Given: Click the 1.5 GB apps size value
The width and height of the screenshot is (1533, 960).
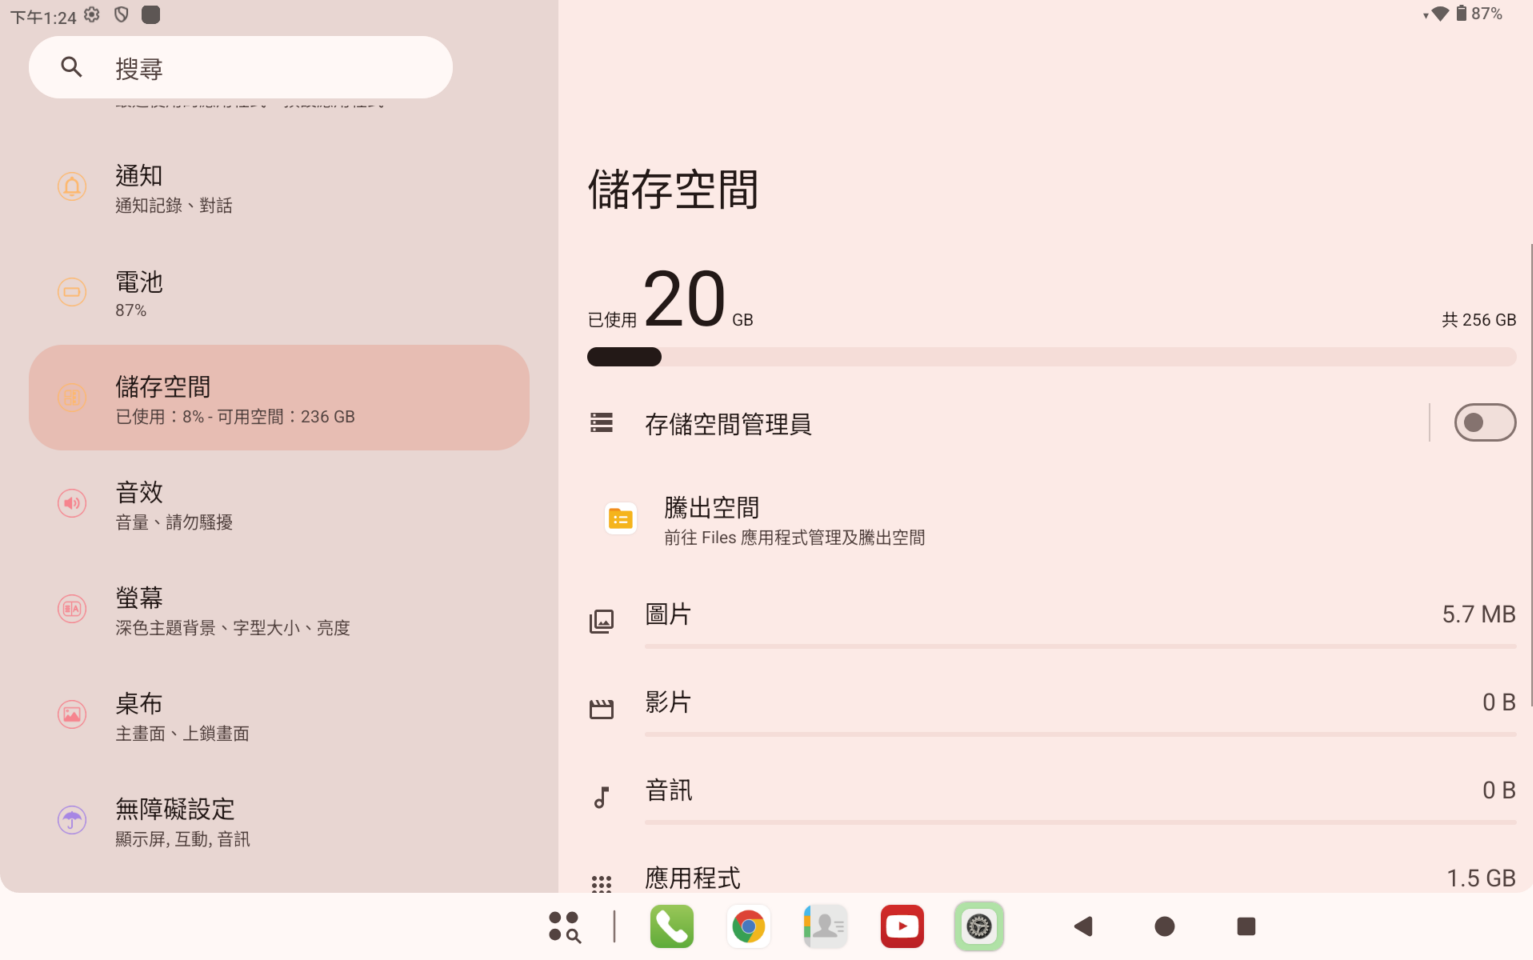Looking at the screenshot, I should (x=1481, y=878).
